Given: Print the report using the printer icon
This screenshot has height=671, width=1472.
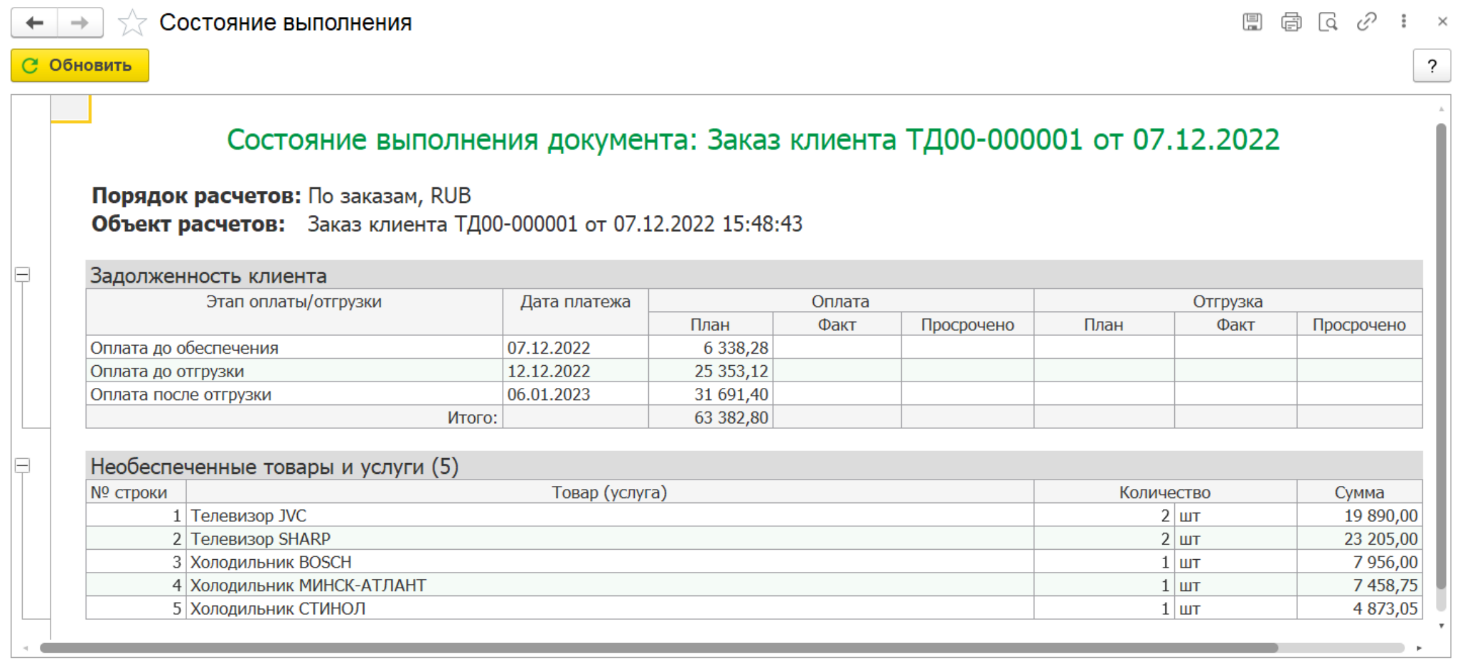Looking at the screenshot, I should 1291,22.
